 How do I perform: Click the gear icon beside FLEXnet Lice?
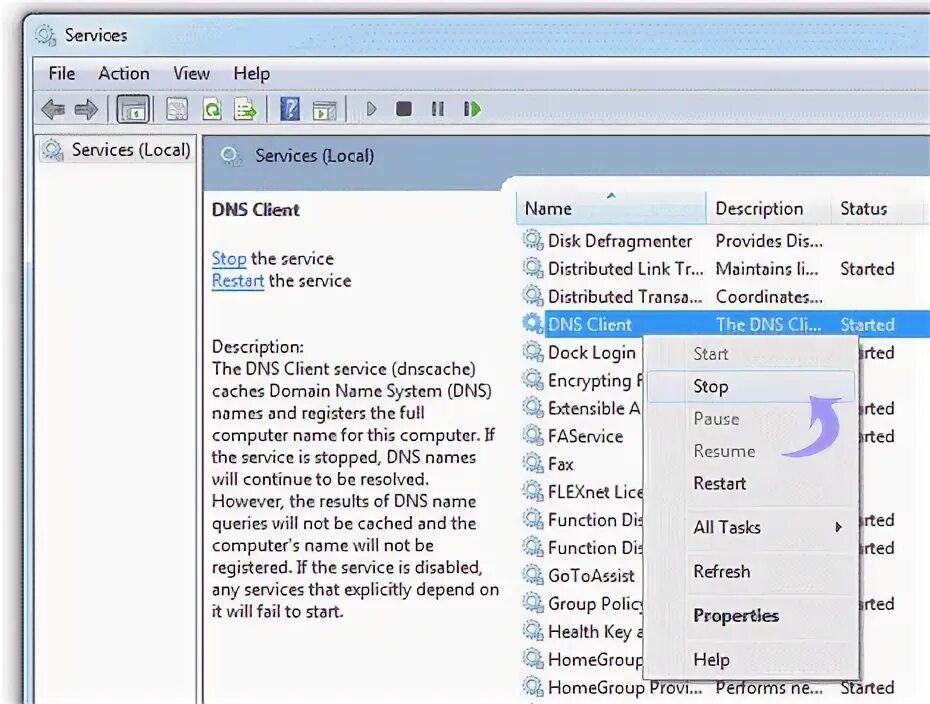point(533,491)
